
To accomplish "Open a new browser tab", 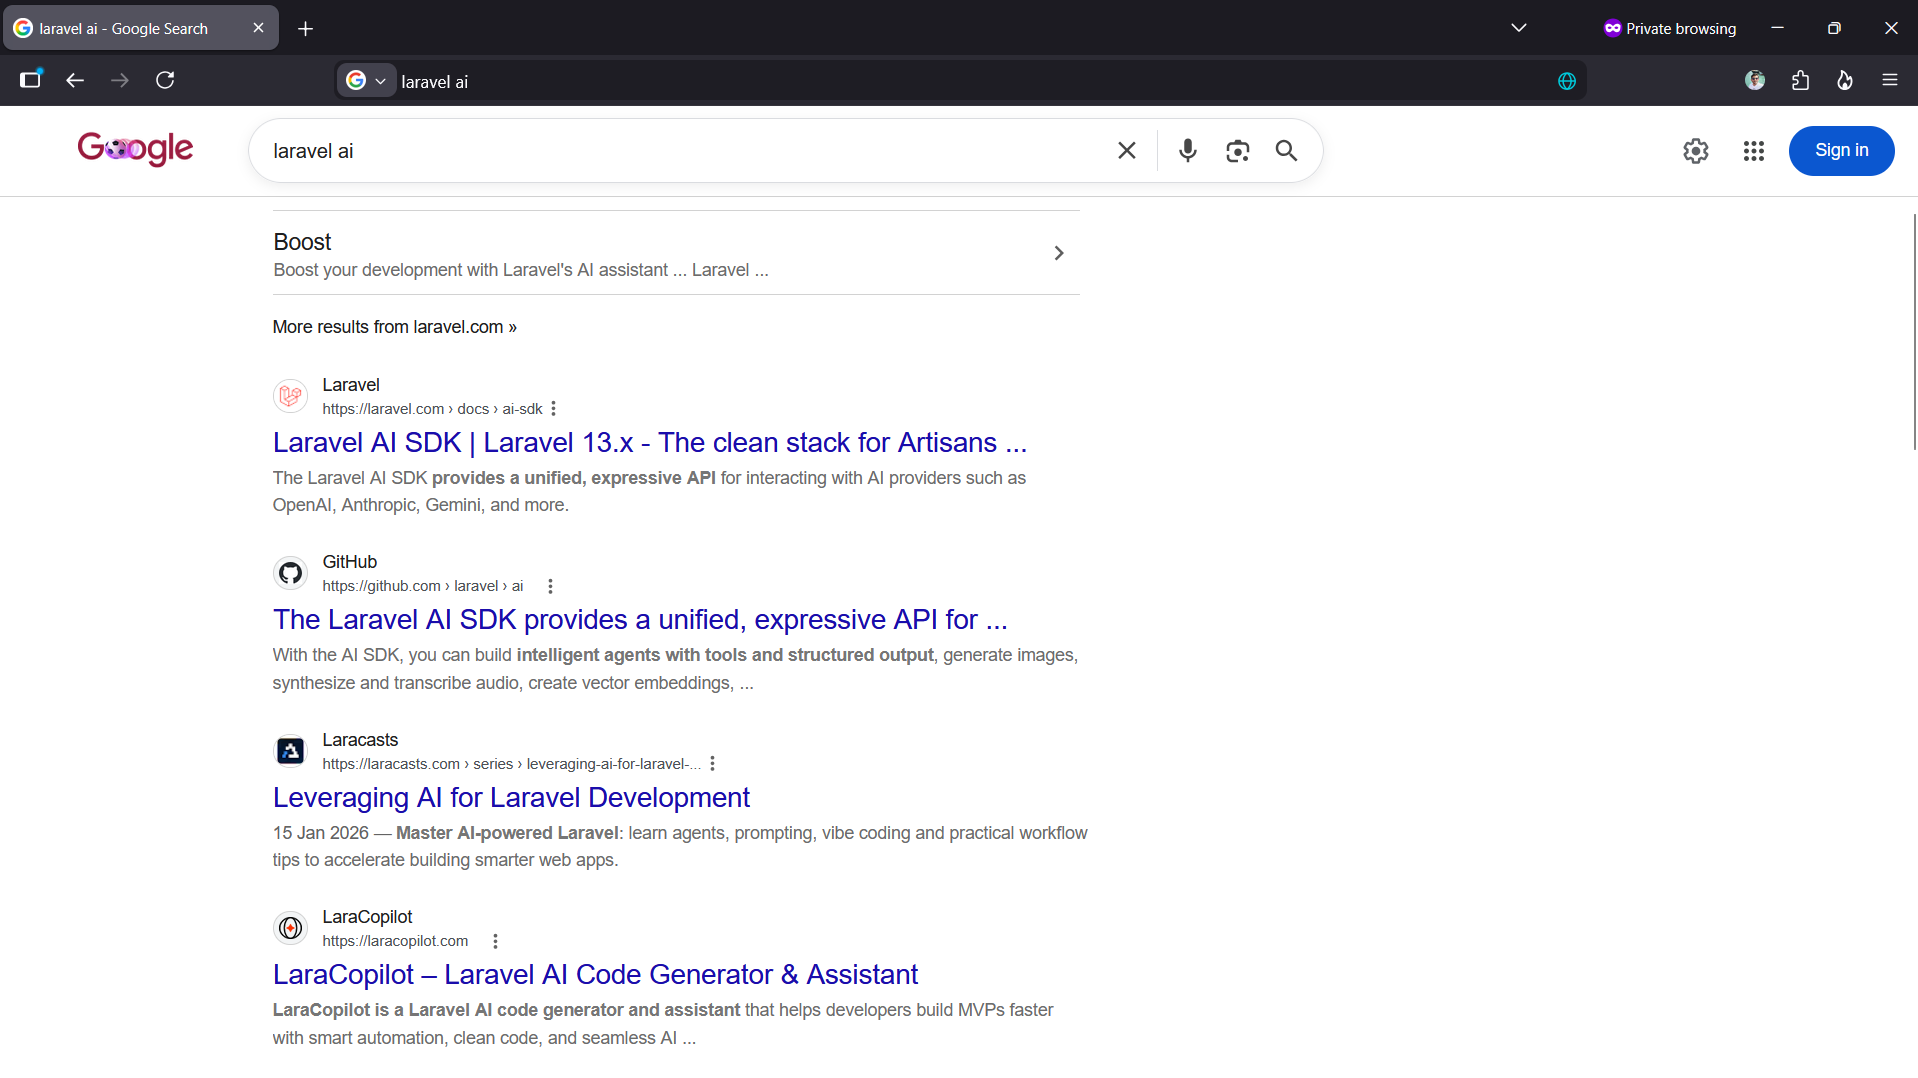I will [305, 29].
